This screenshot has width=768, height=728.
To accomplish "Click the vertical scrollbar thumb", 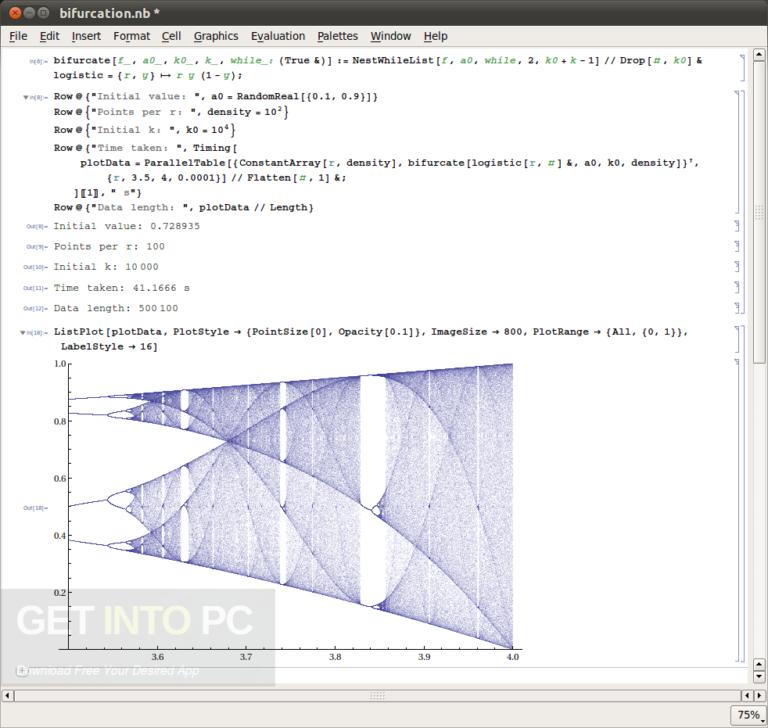I will pyautogui.click(x=759, y=212).
